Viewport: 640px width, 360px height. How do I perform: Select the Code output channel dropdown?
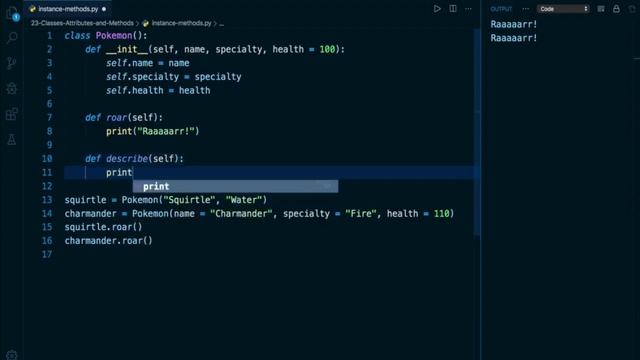563,9
